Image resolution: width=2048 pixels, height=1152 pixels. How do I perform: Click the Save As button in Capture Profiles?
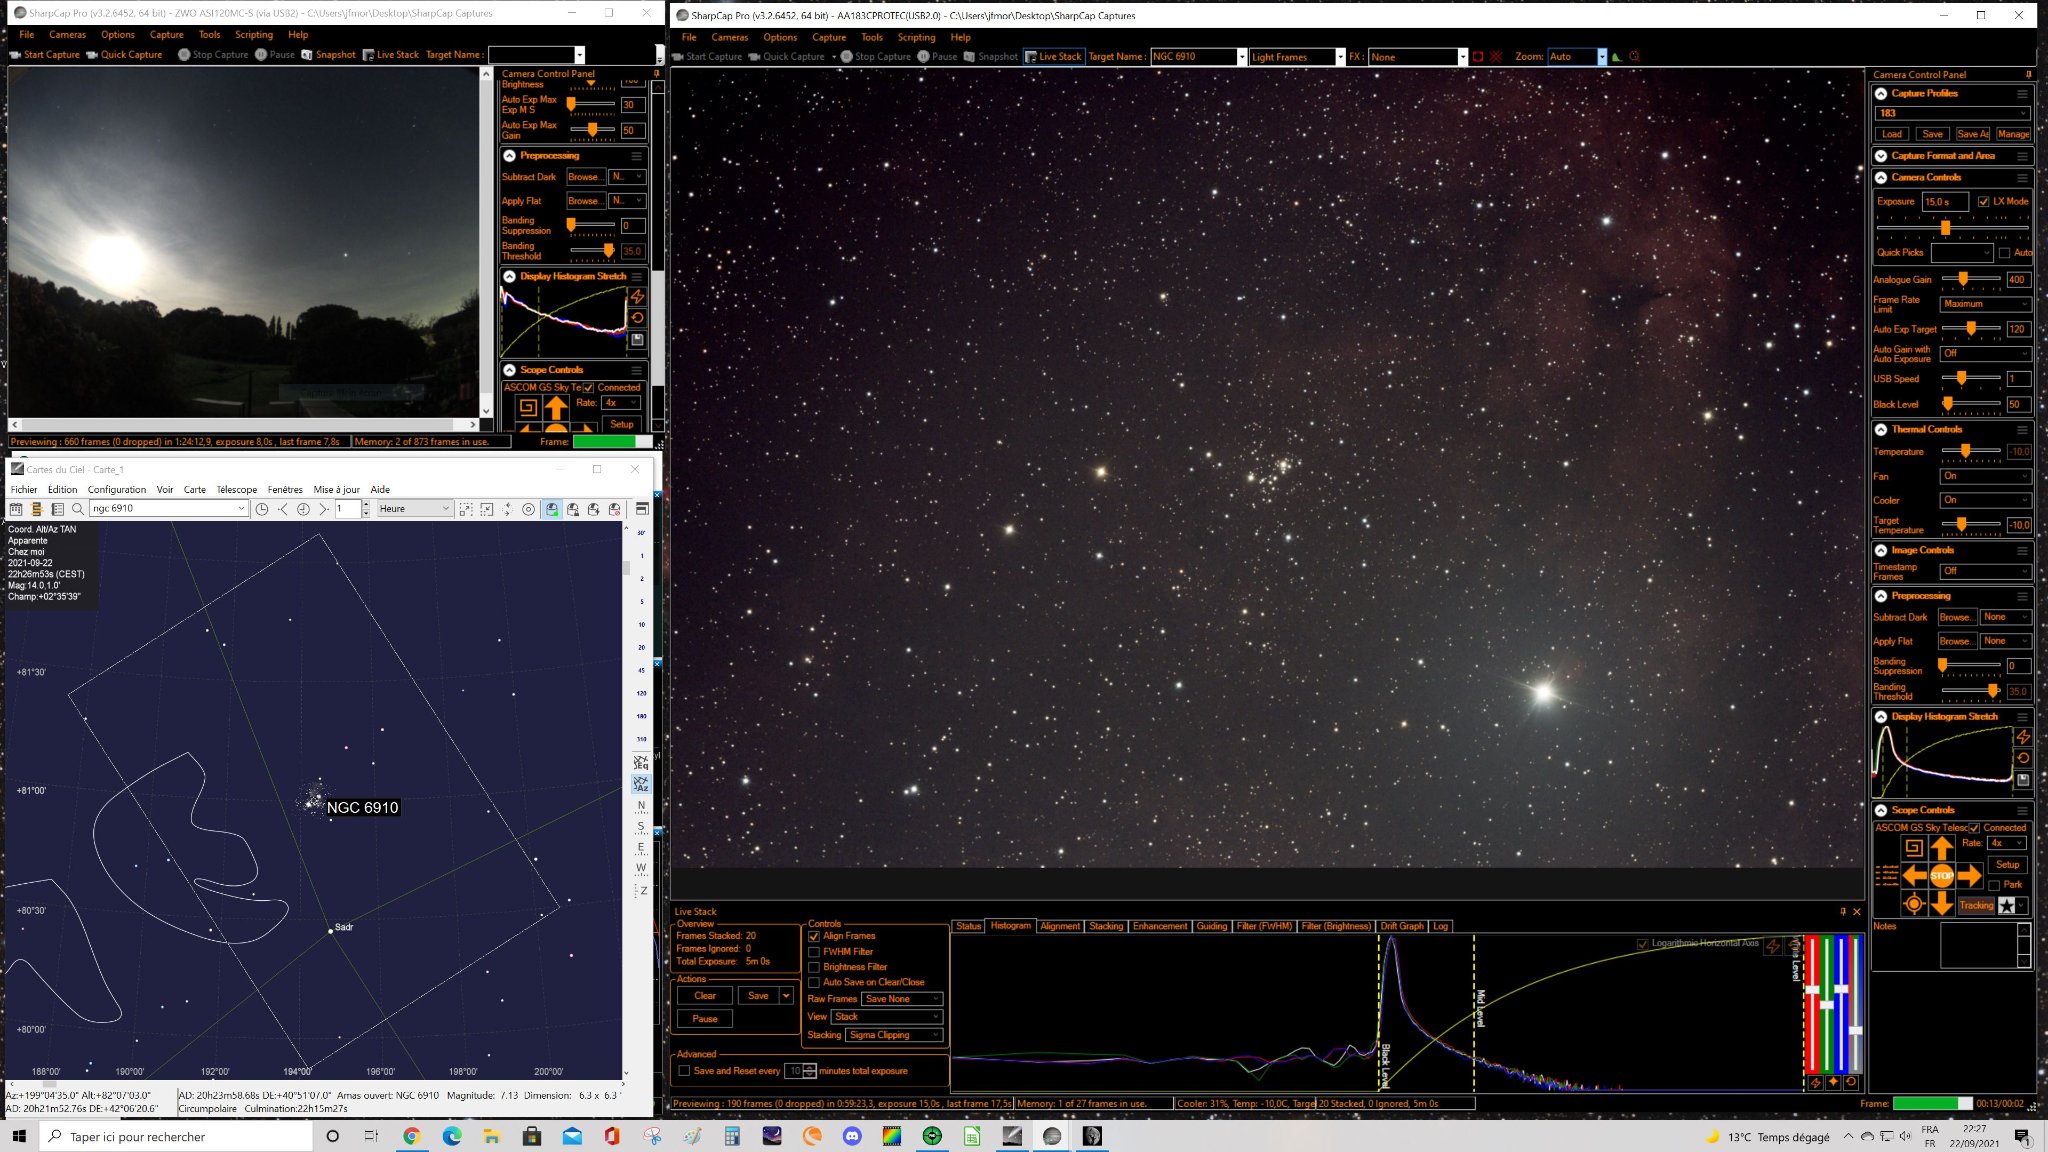[x=1972, y=134]
